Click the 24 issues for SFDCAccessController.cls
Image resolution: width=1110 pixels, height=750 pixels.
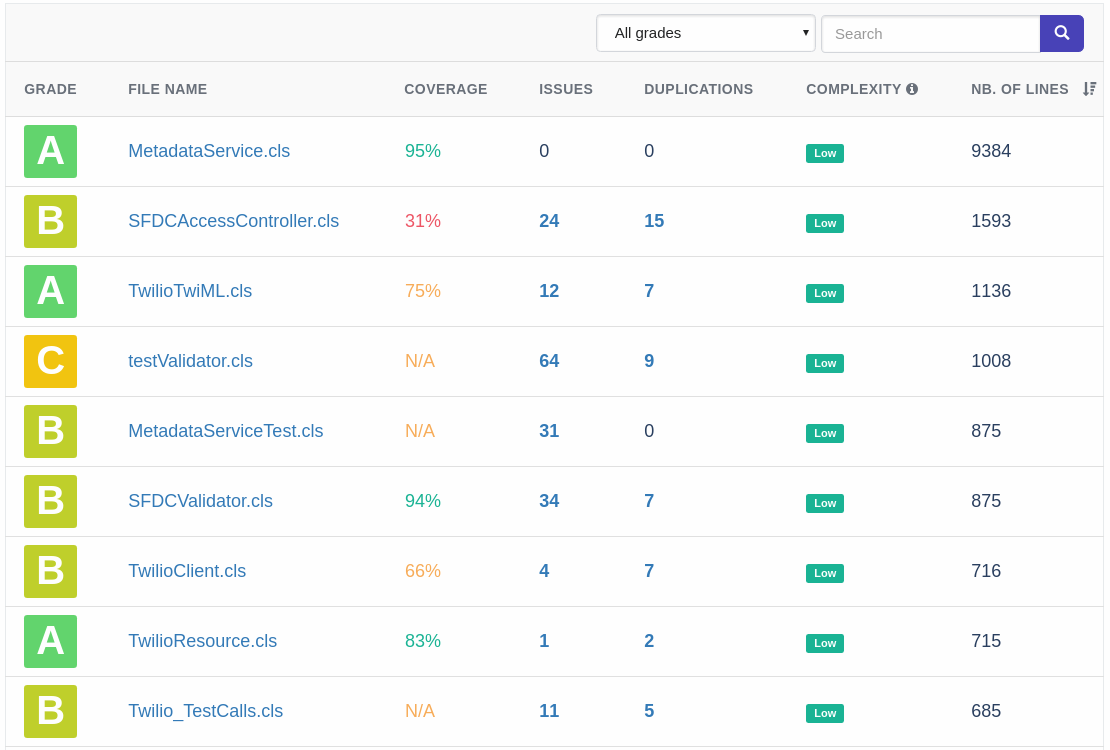coord(549,221)
